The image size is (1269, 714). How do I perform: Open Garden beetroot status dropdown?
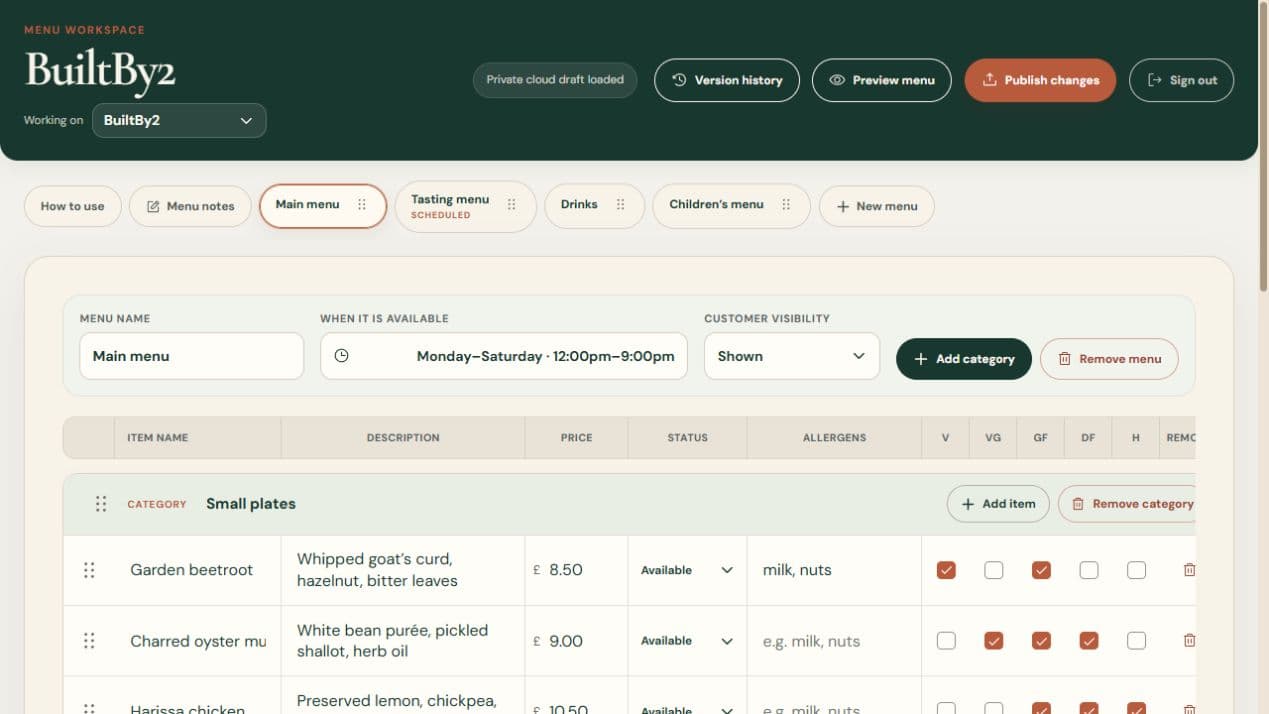point(687,570)
